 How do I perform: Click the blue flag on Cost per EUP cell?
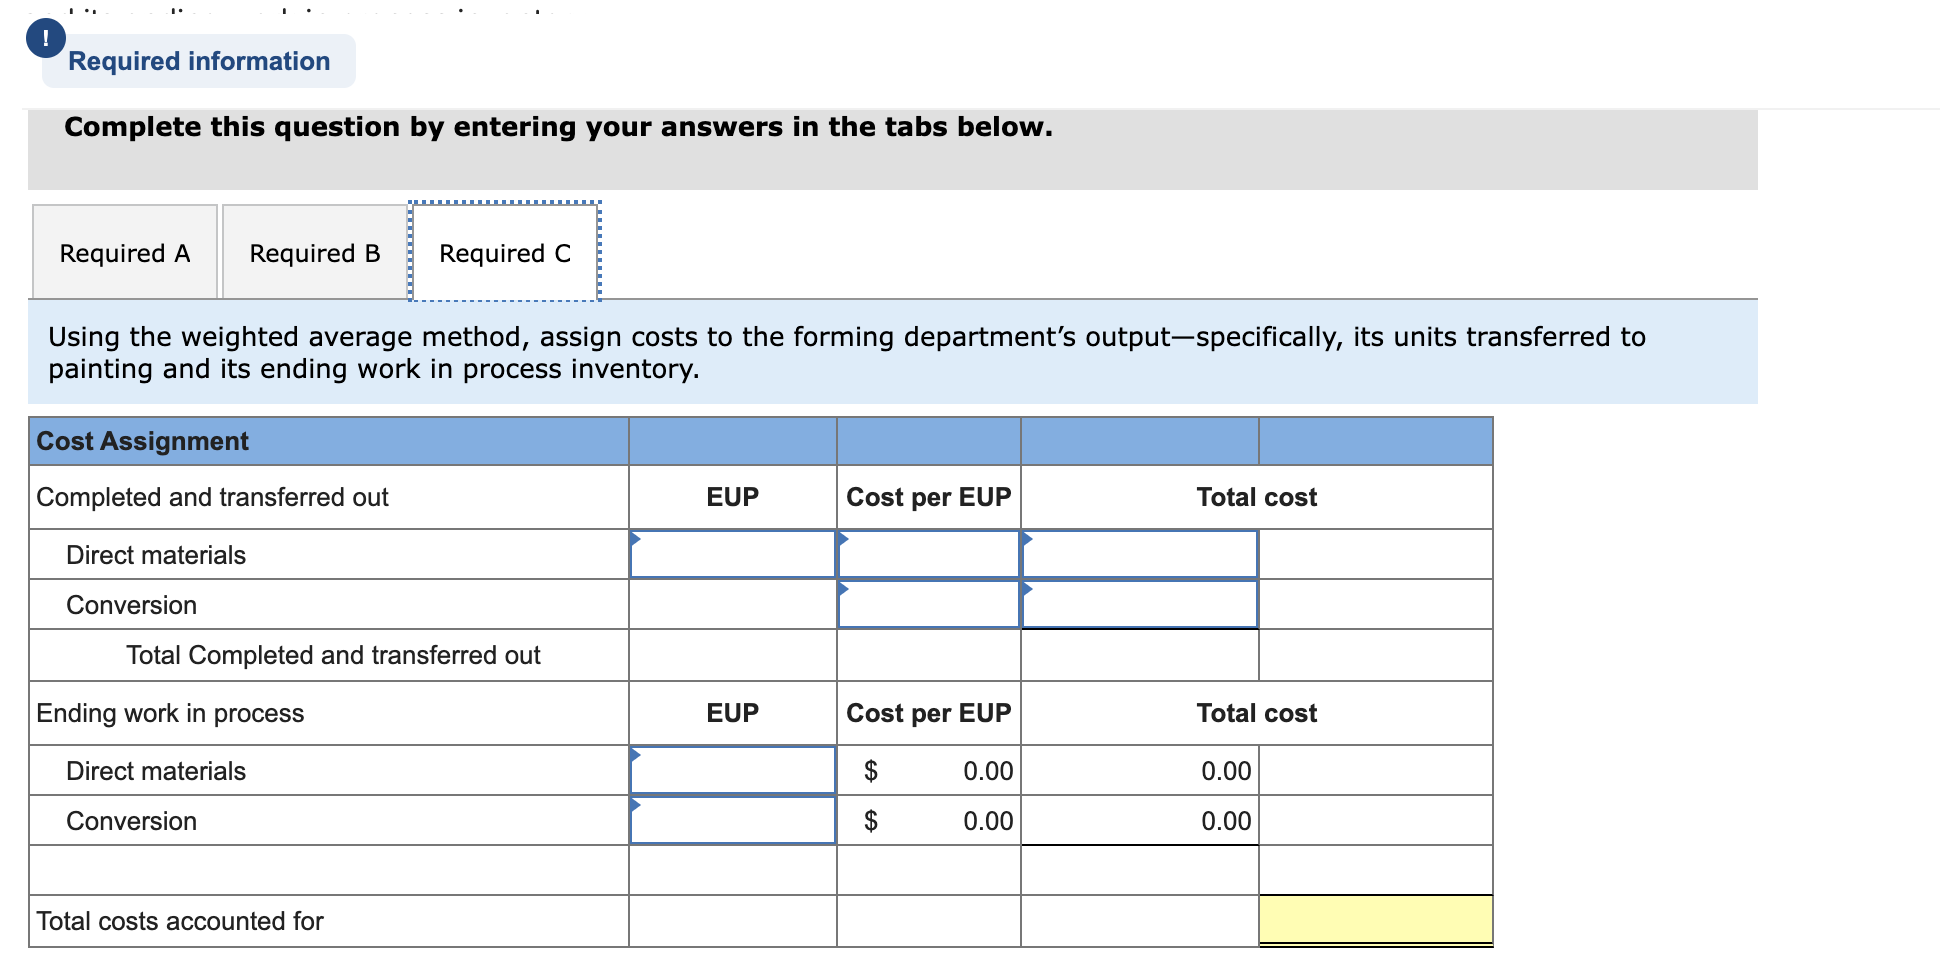[x=845, y=538]
